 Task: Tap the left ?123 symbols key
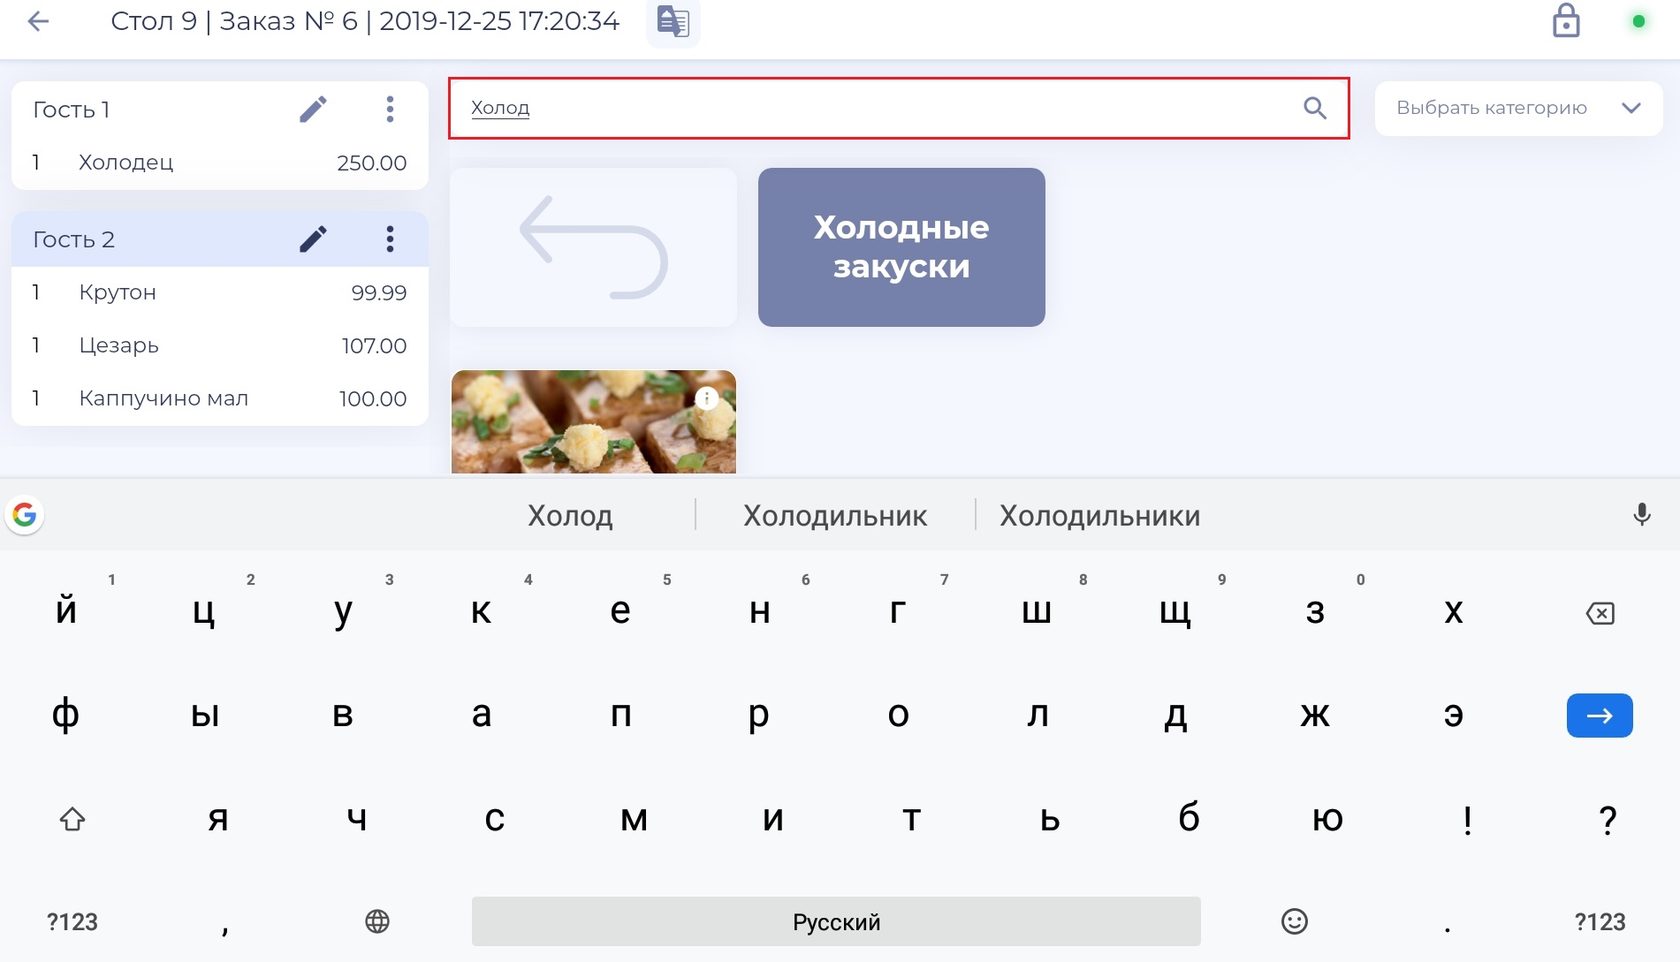click(72, 922)
